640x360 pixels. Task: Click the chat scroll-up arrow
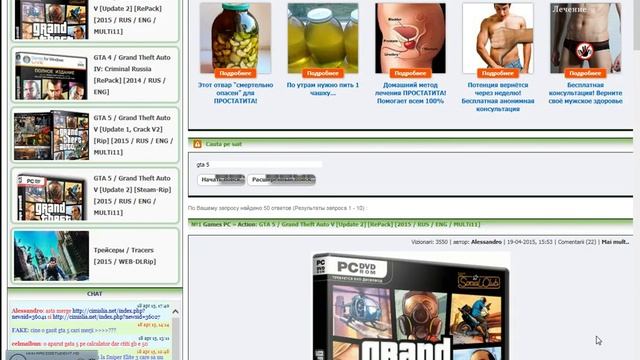pos(176,312)
